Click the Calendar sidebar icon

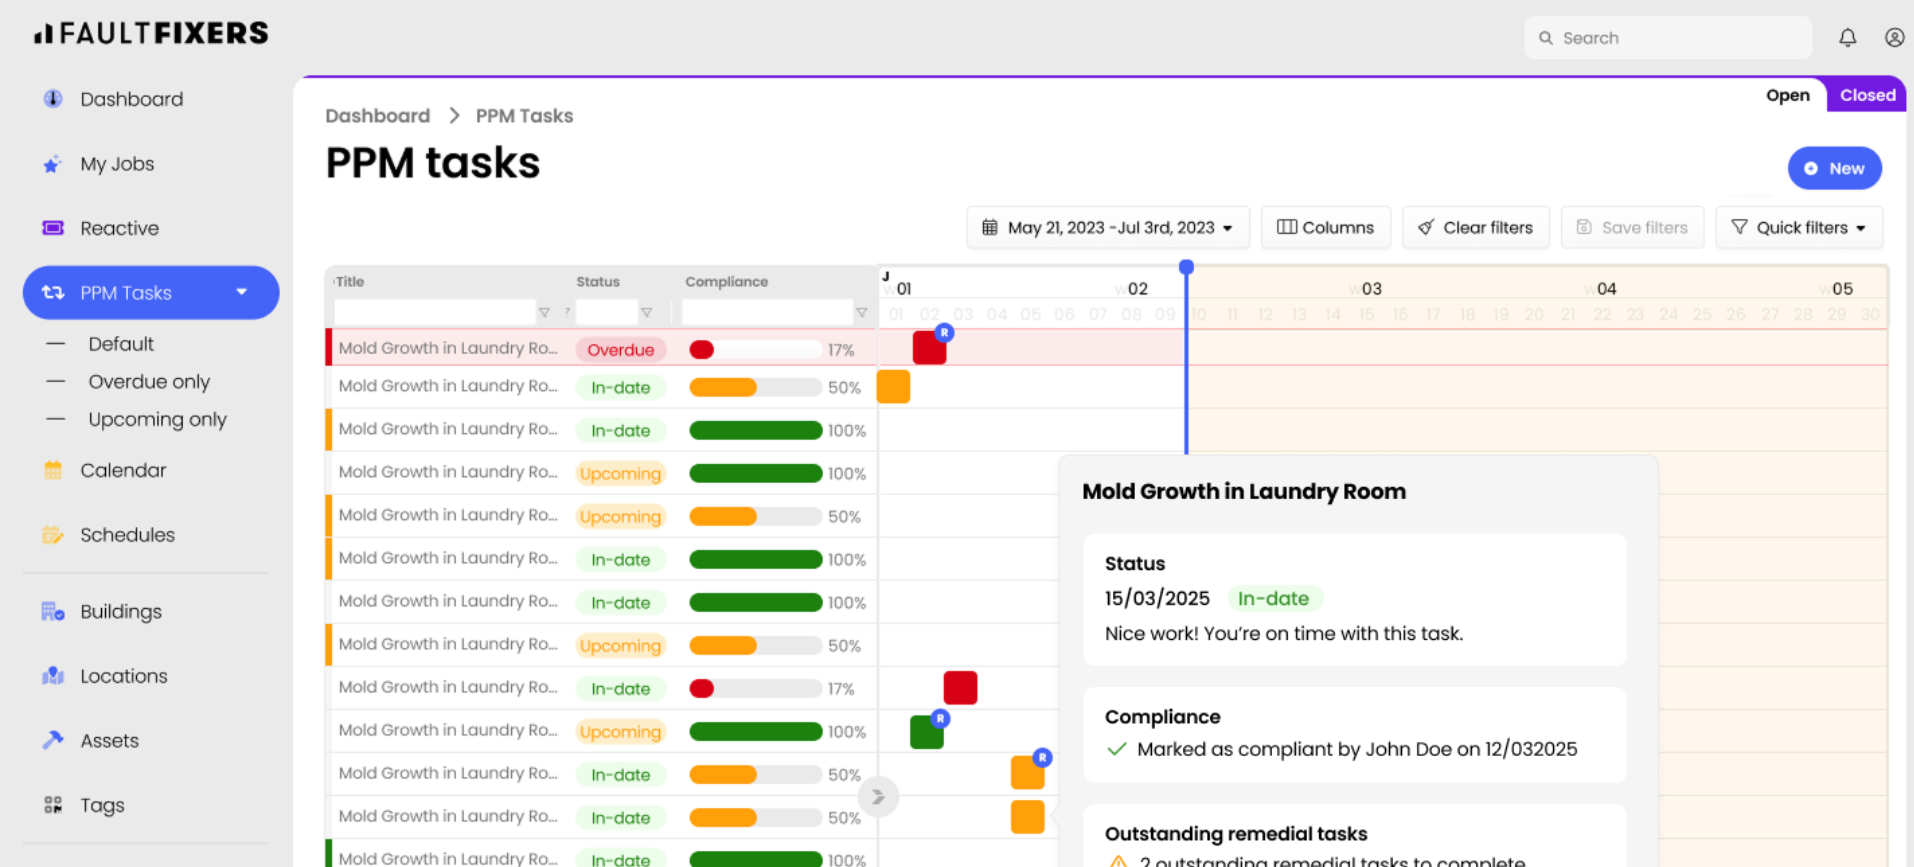(53, 470)
